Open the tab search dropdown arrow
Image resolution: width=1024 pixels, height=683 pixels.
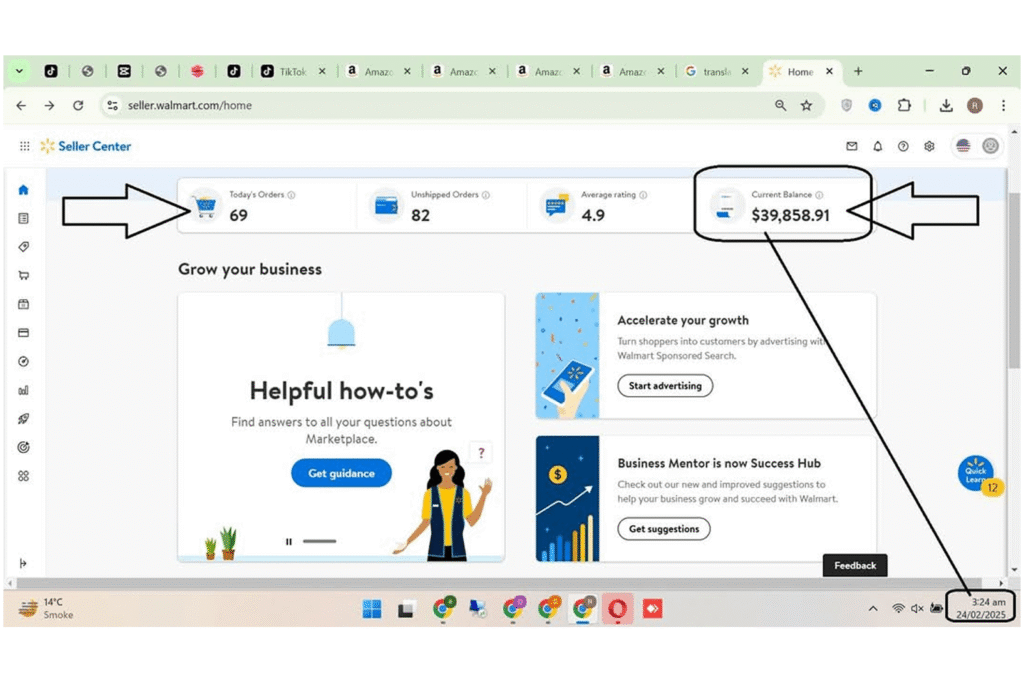19,71
